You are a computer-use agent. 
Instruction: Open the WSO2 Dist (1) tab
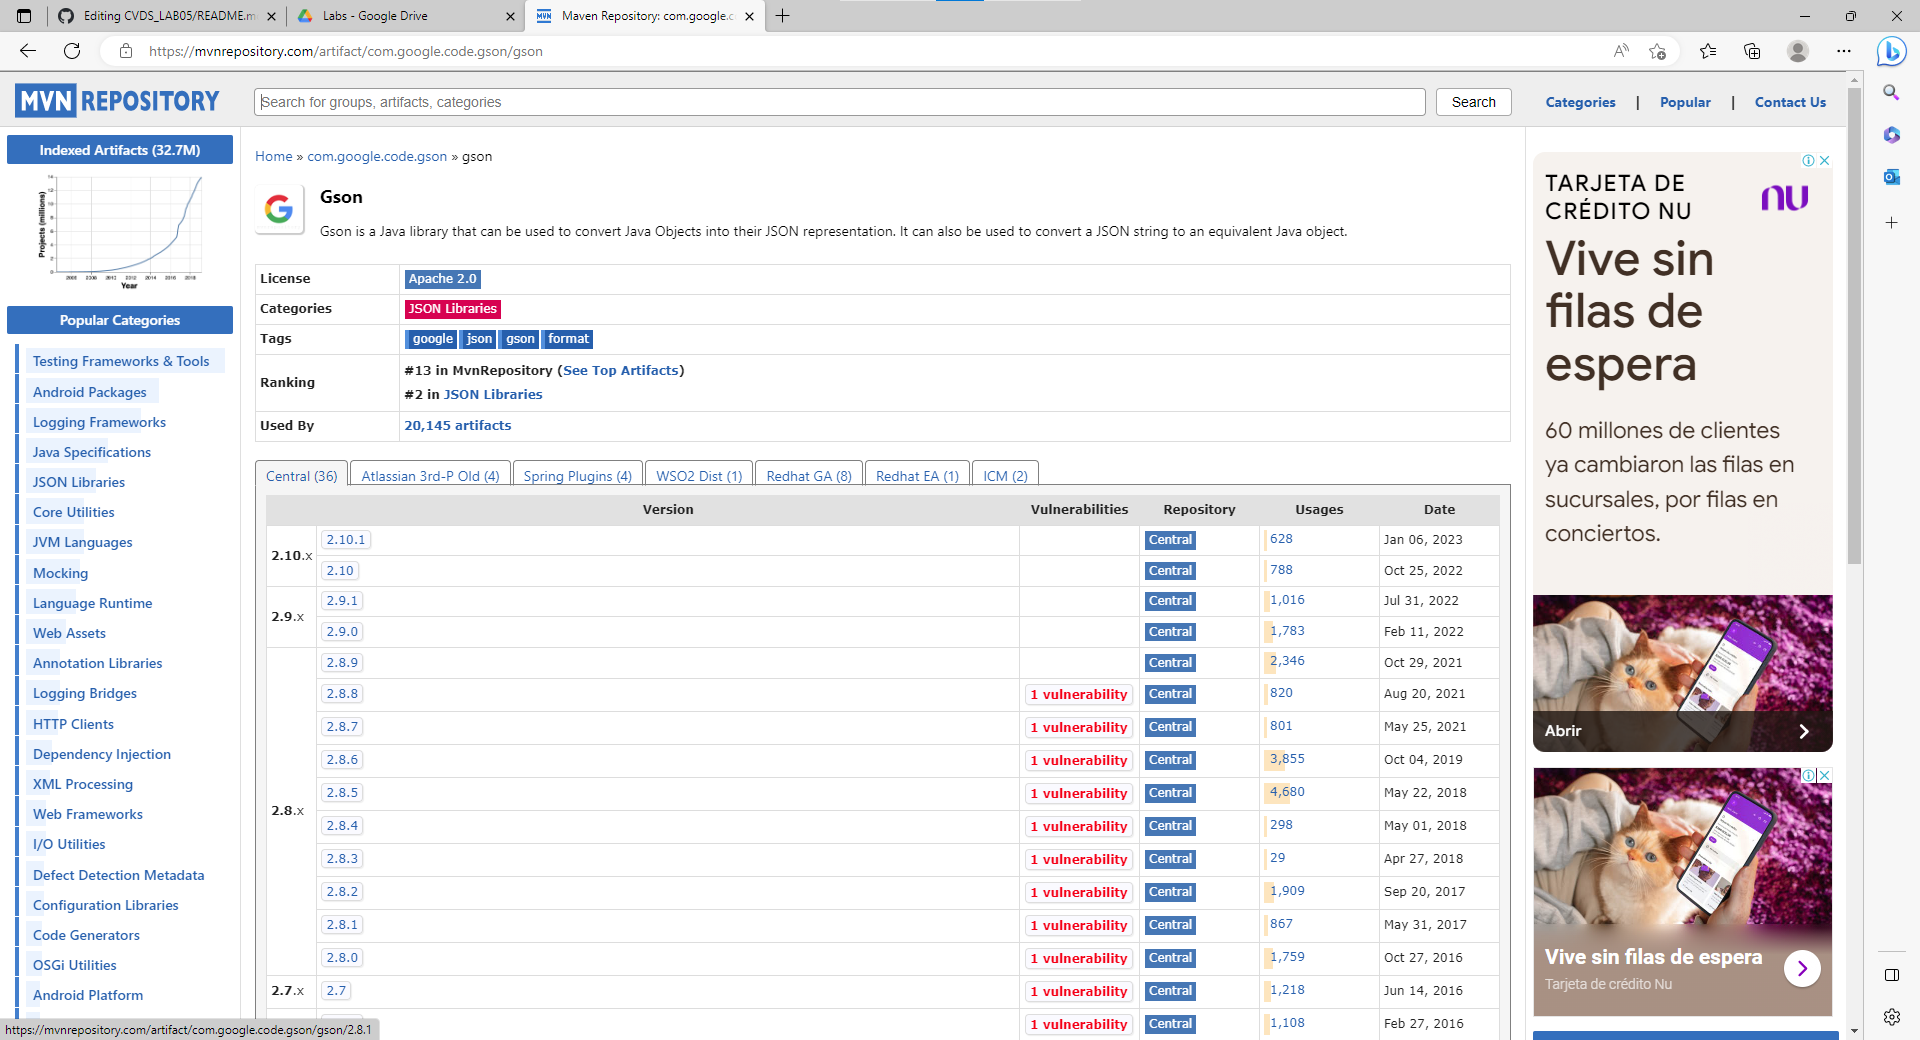(x=699, y=476)
